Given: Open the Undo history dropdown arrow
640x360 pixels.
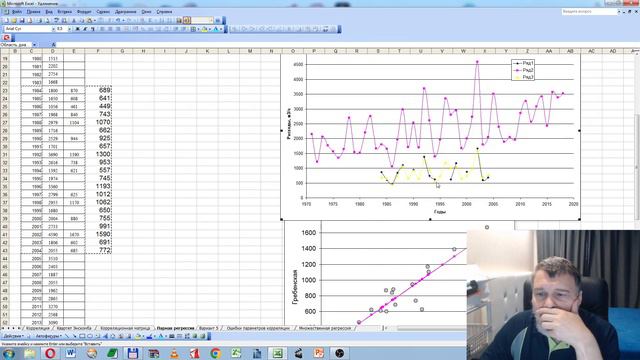Looking at the screenshot, I should [123, 20].
